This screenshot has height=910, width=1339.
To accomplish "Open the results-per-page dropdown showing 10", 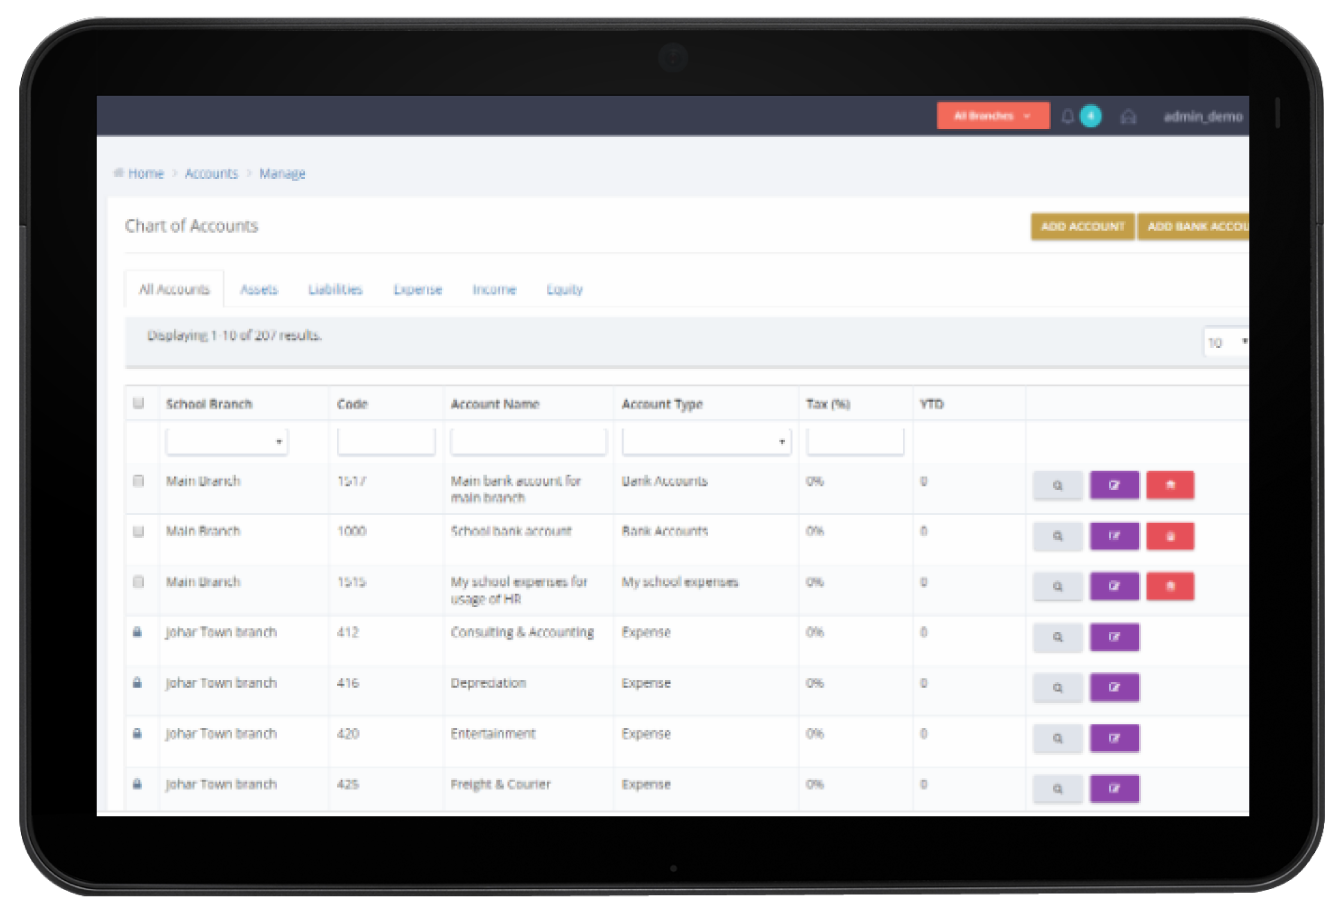I will click(1228, 342).
